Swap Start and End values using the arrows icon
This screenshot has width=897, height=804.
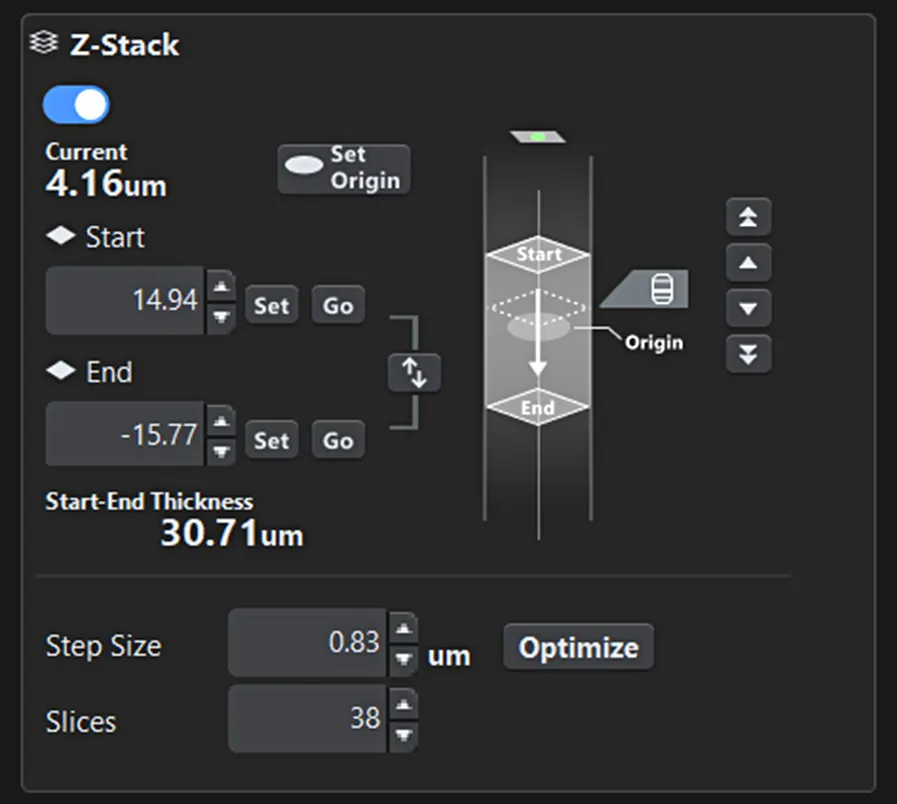(415, 373)
